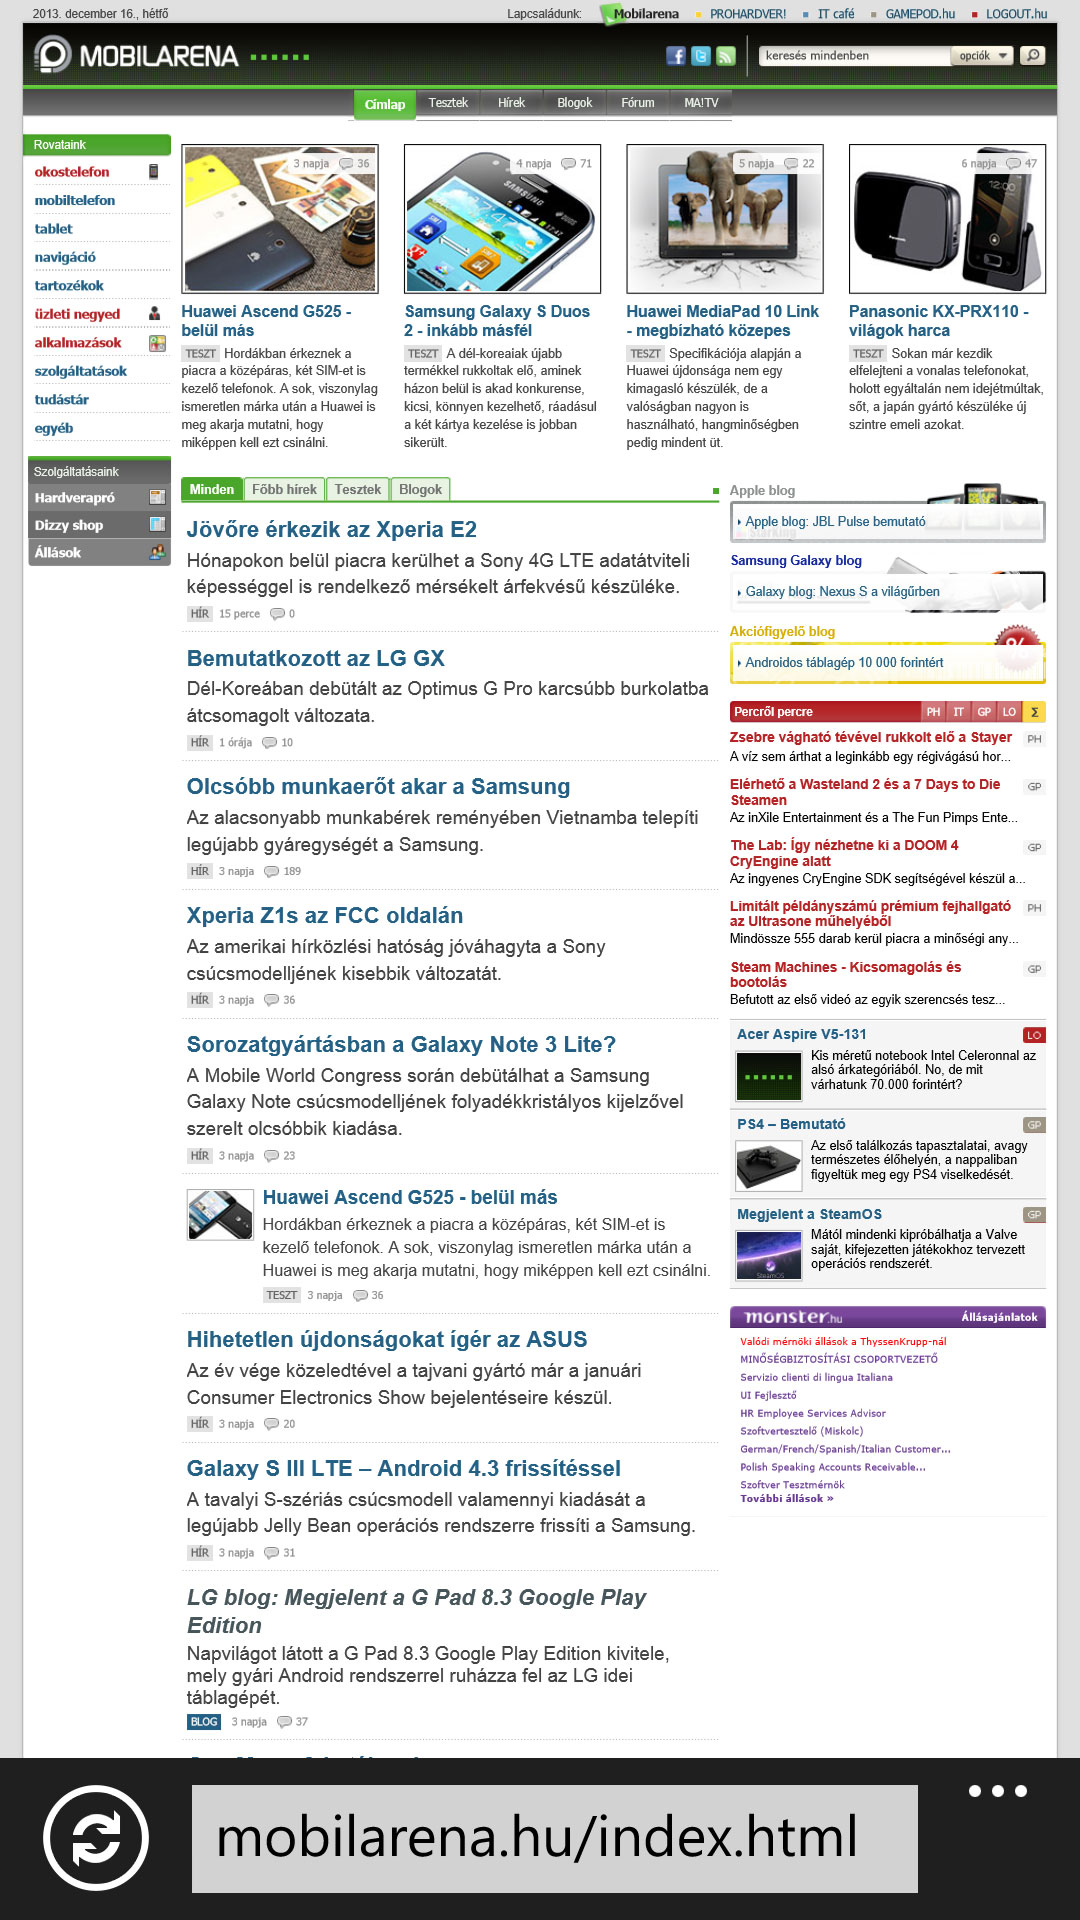Click the LO badge next to Acer Aspire
The image size is (1080, 1920).
pos(1034,1035)
